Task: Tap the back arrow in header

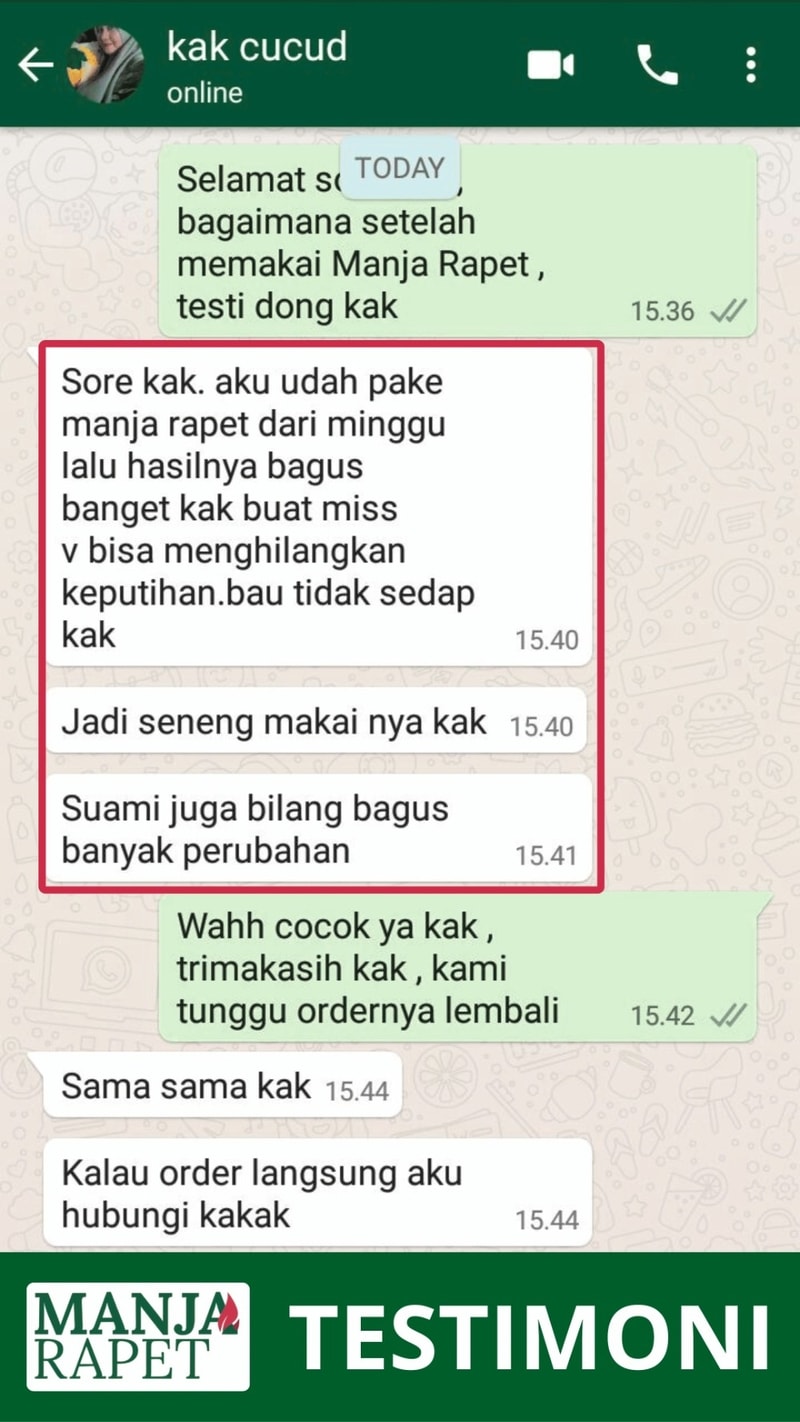Action: tap(35, 66)
